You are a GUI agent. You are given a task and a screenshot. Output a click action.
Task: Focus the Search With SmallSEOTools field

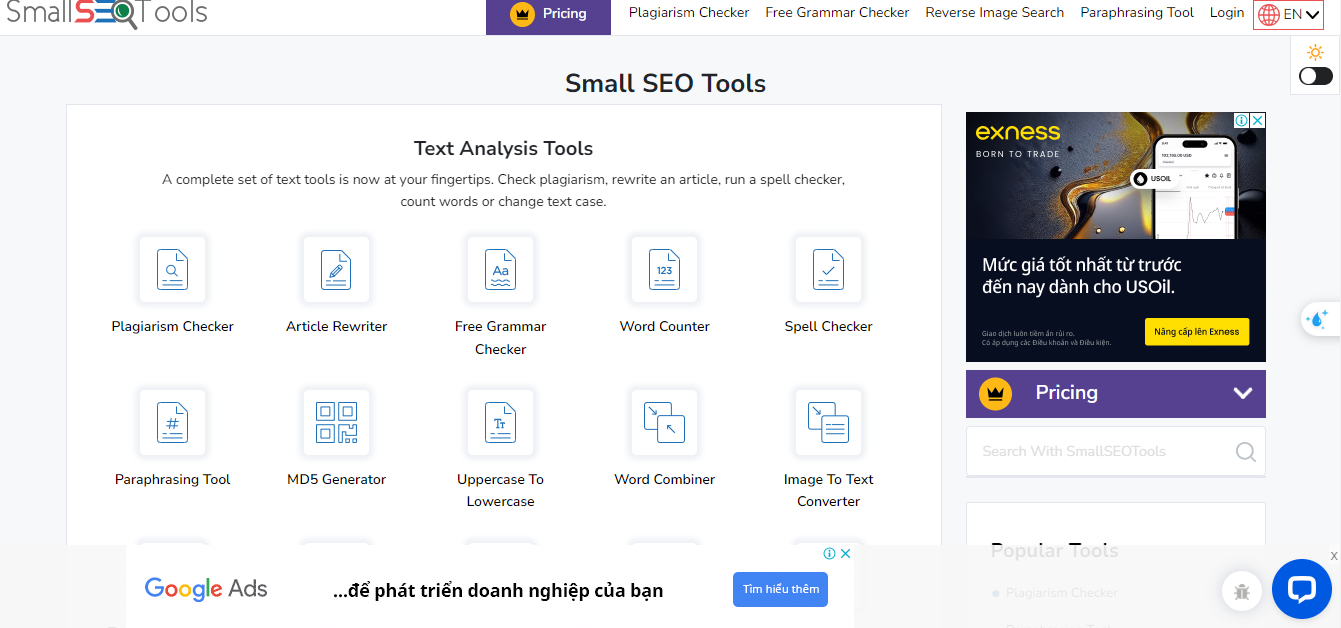1115,451
